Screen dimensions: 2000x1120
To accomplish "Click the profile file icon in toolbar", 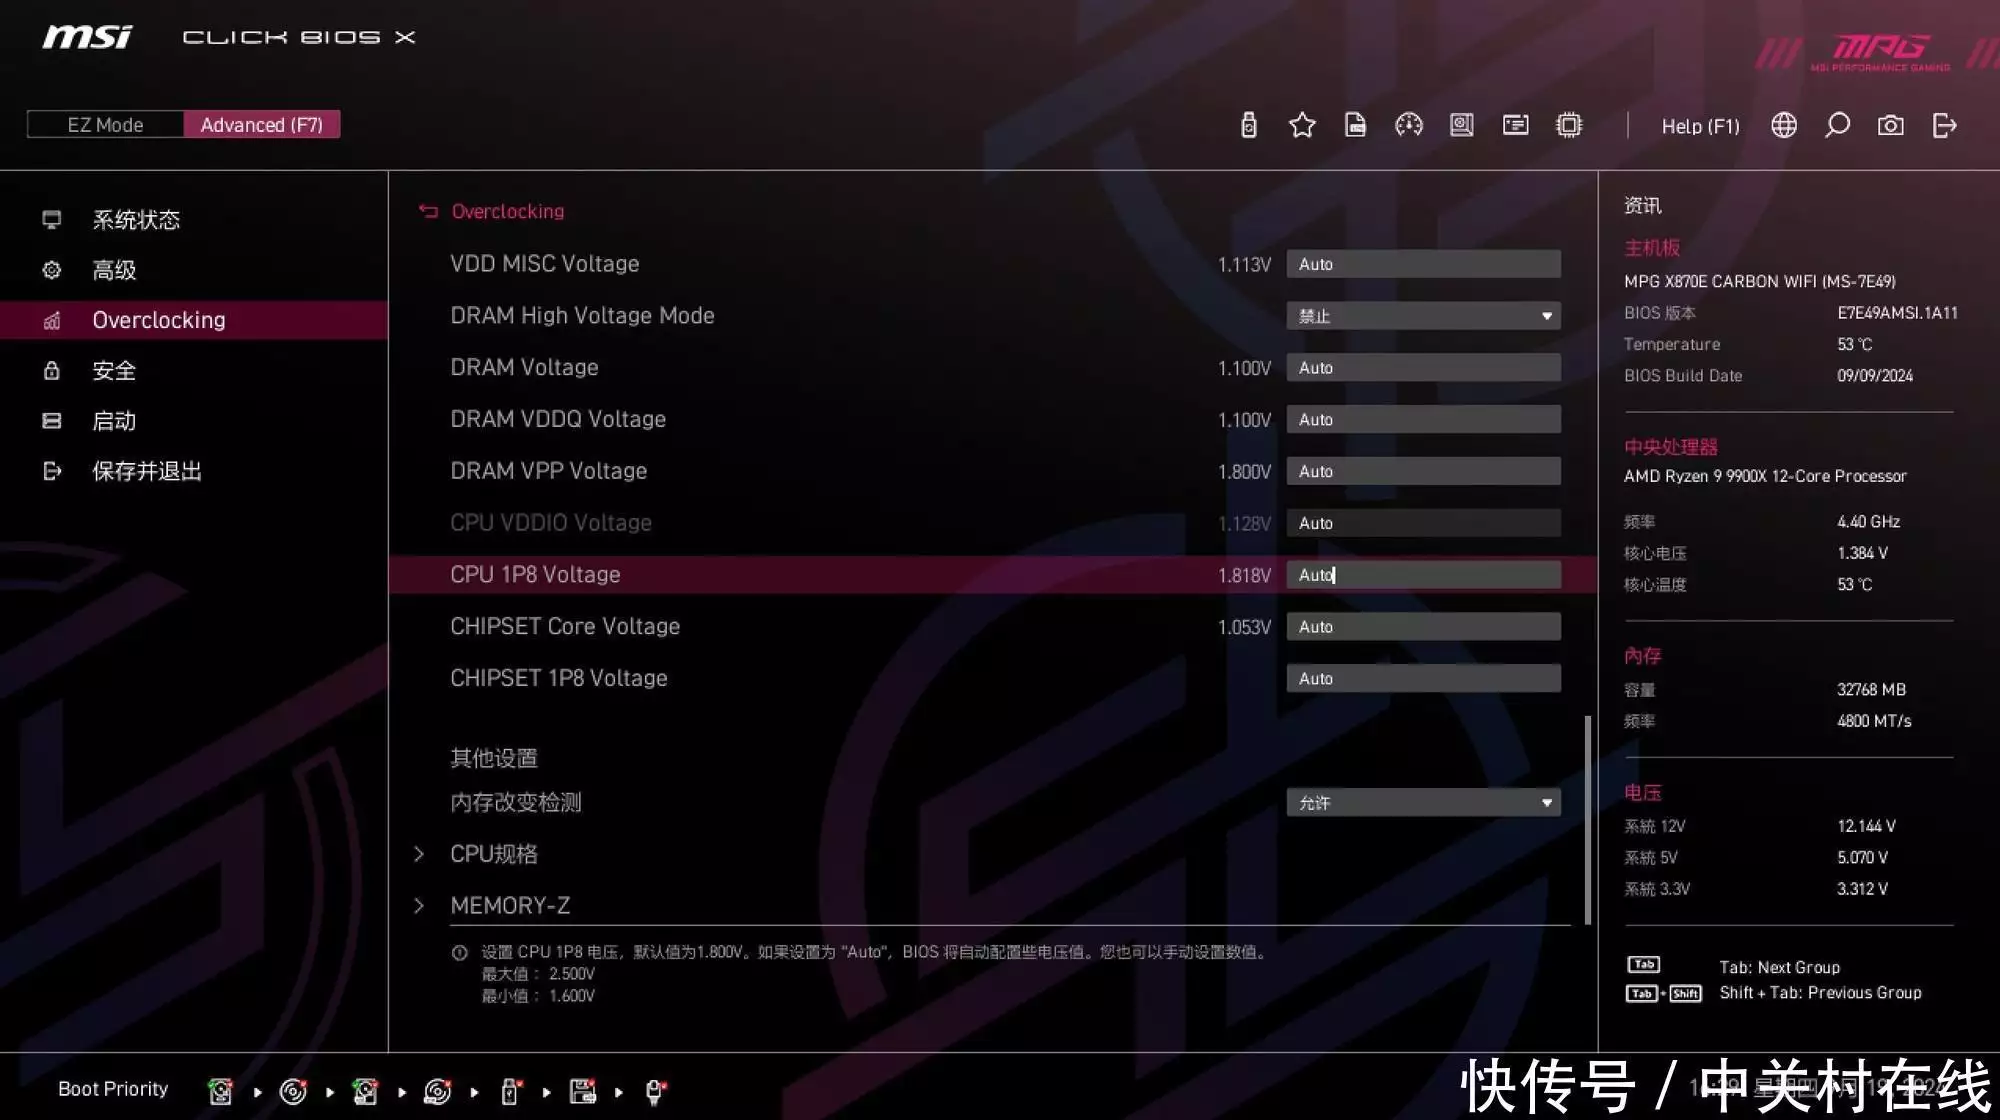I will click(x=1355, y=125).
